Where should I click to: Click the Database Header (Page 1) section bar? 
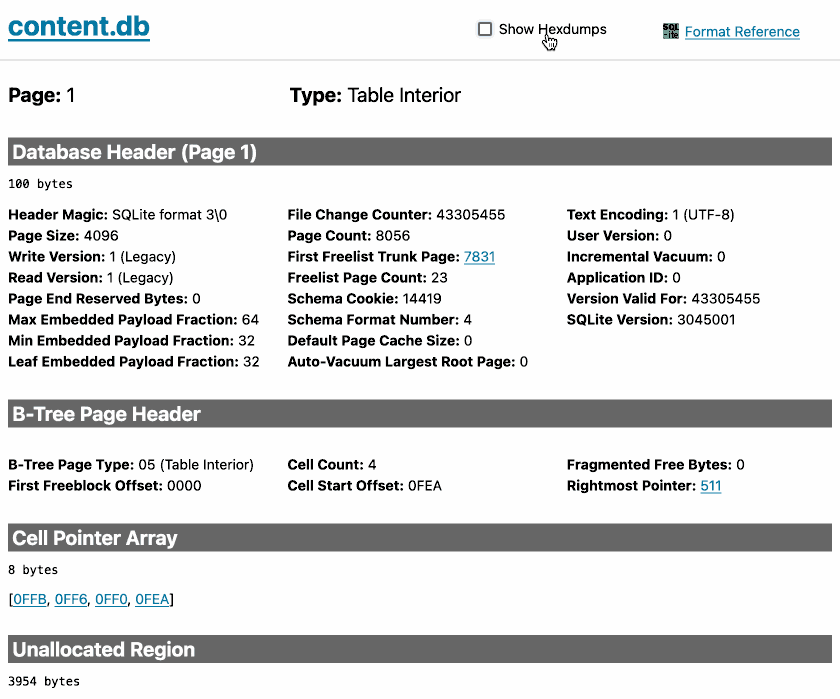pyautogui.click(x=419, y=152)
